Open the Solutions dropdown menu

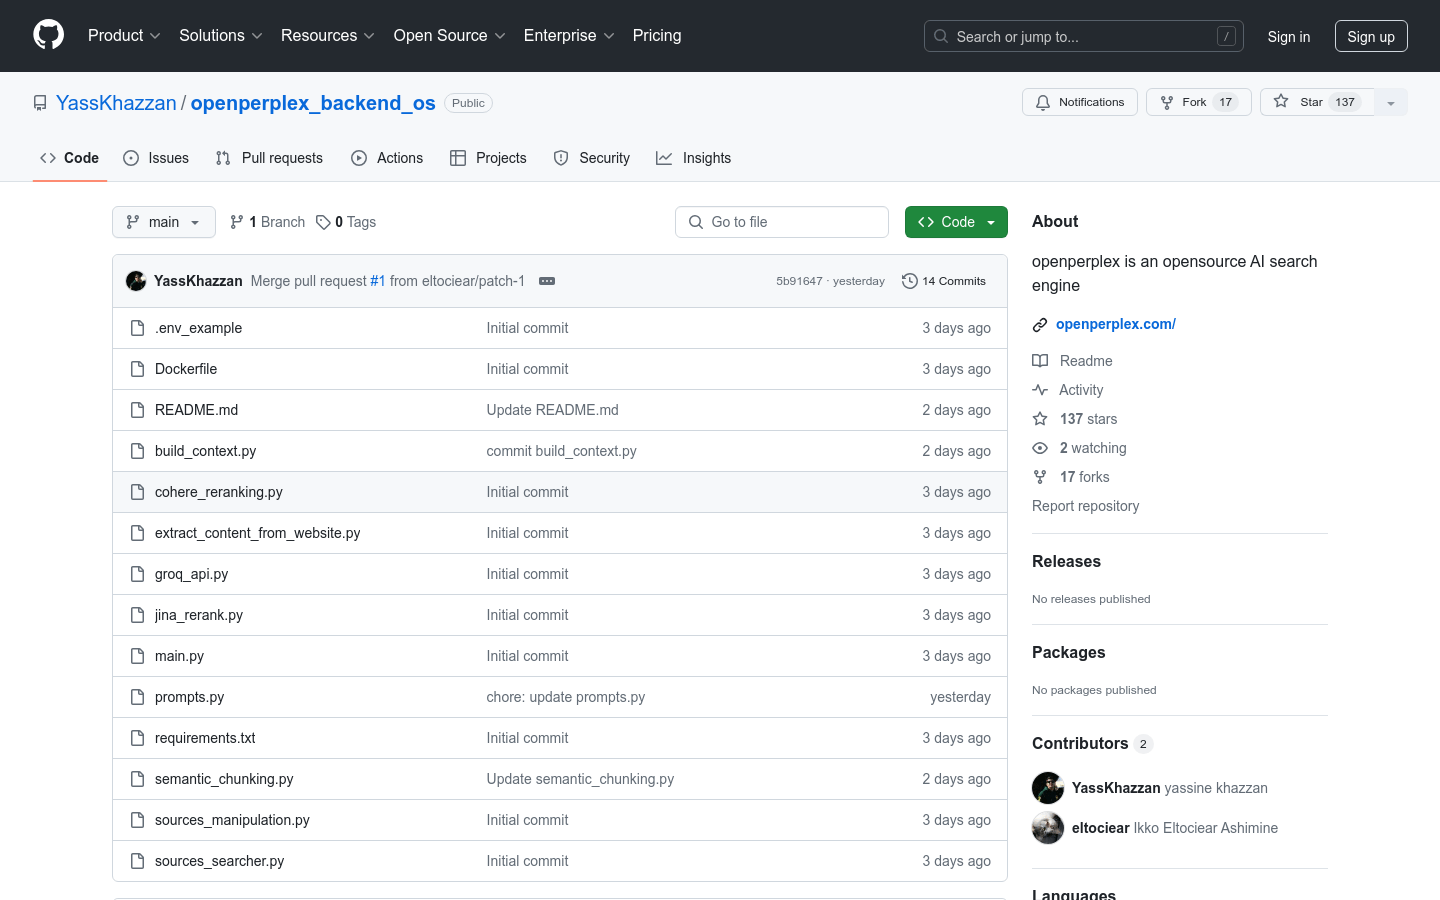point(221,35)
